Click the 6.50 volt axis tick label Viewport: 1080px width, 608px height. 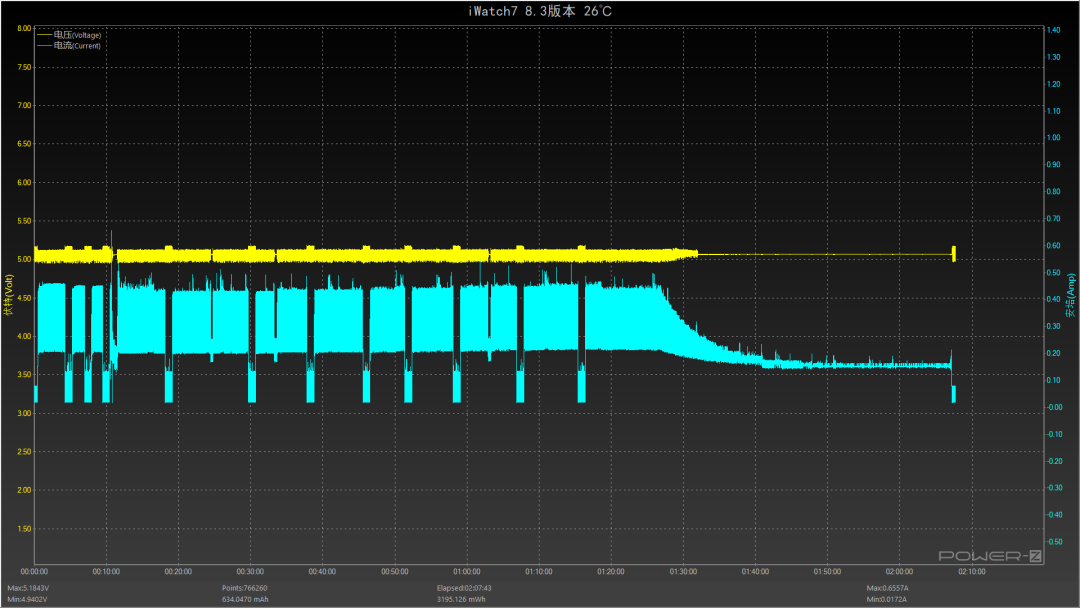click(24, 144)
